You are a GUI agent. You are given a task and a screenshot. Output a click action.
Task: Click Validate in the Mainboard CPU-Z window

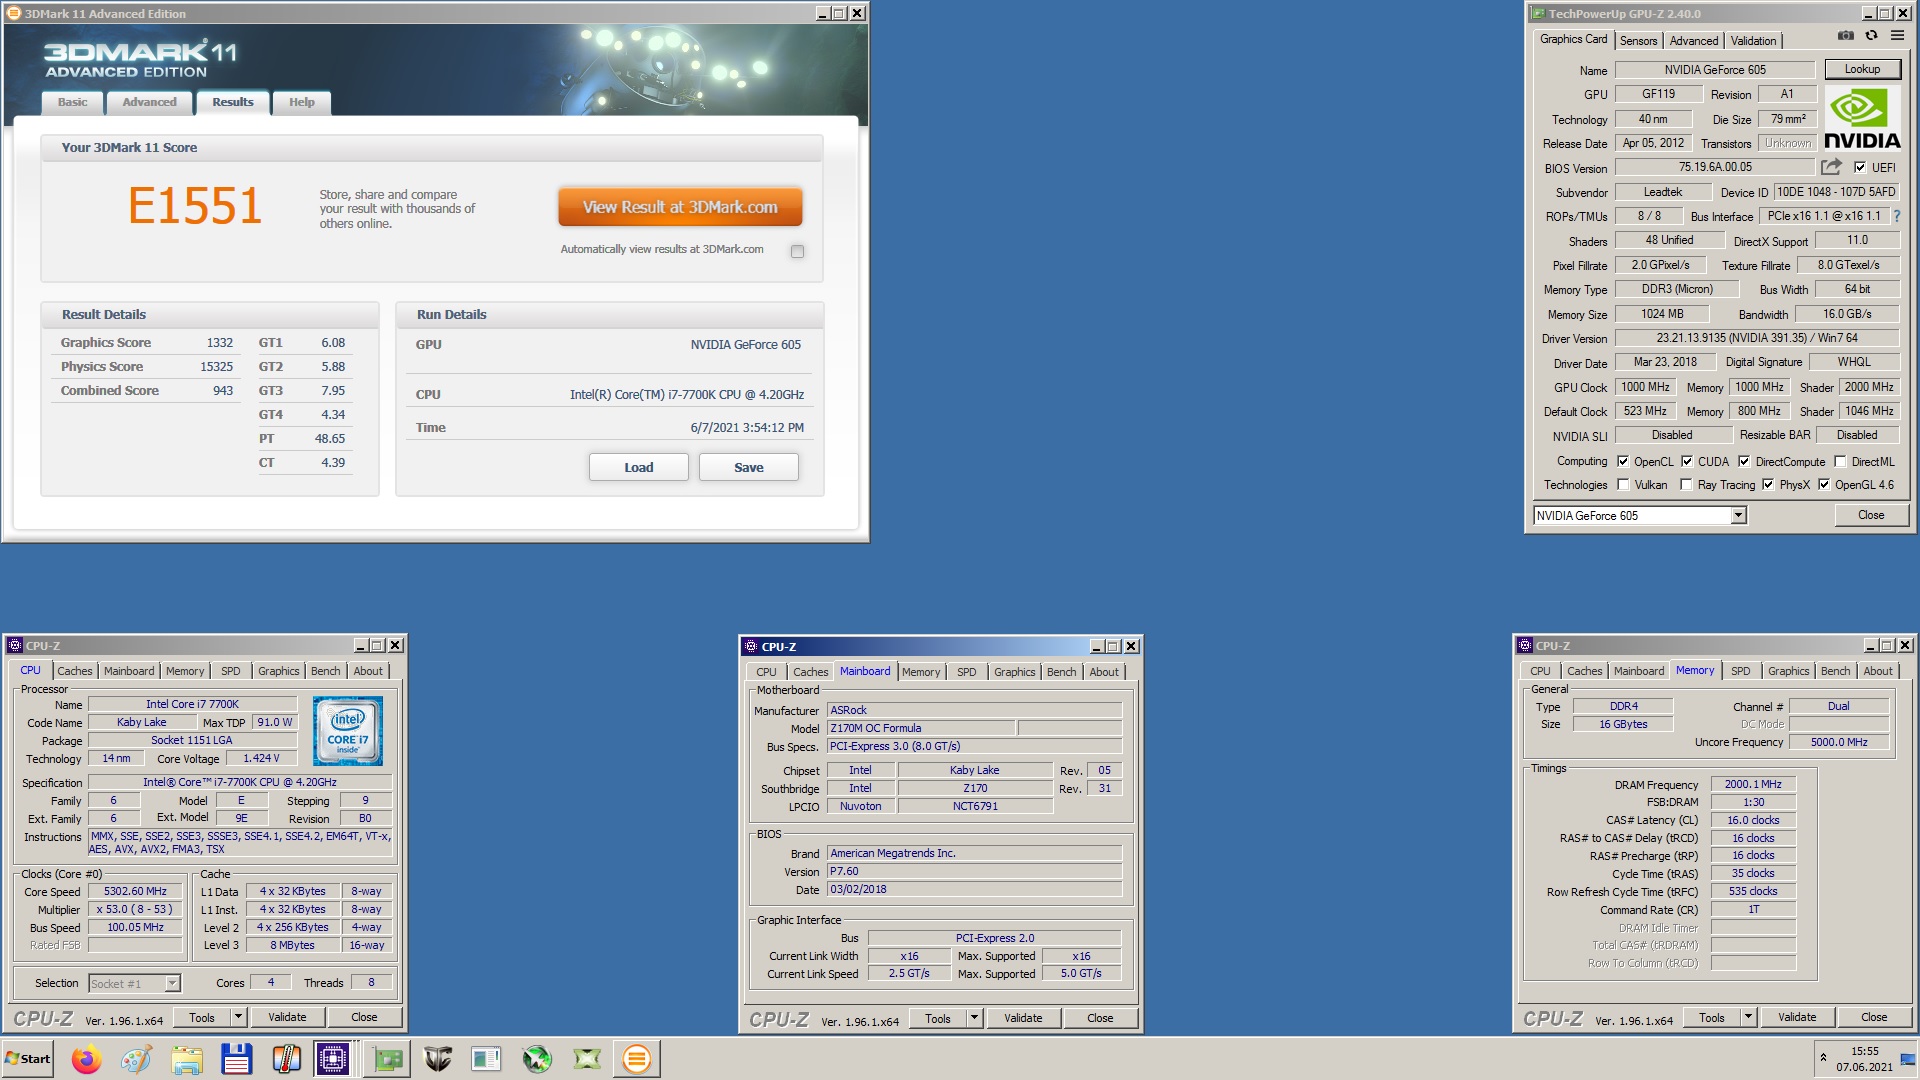click(1023, 1018)
